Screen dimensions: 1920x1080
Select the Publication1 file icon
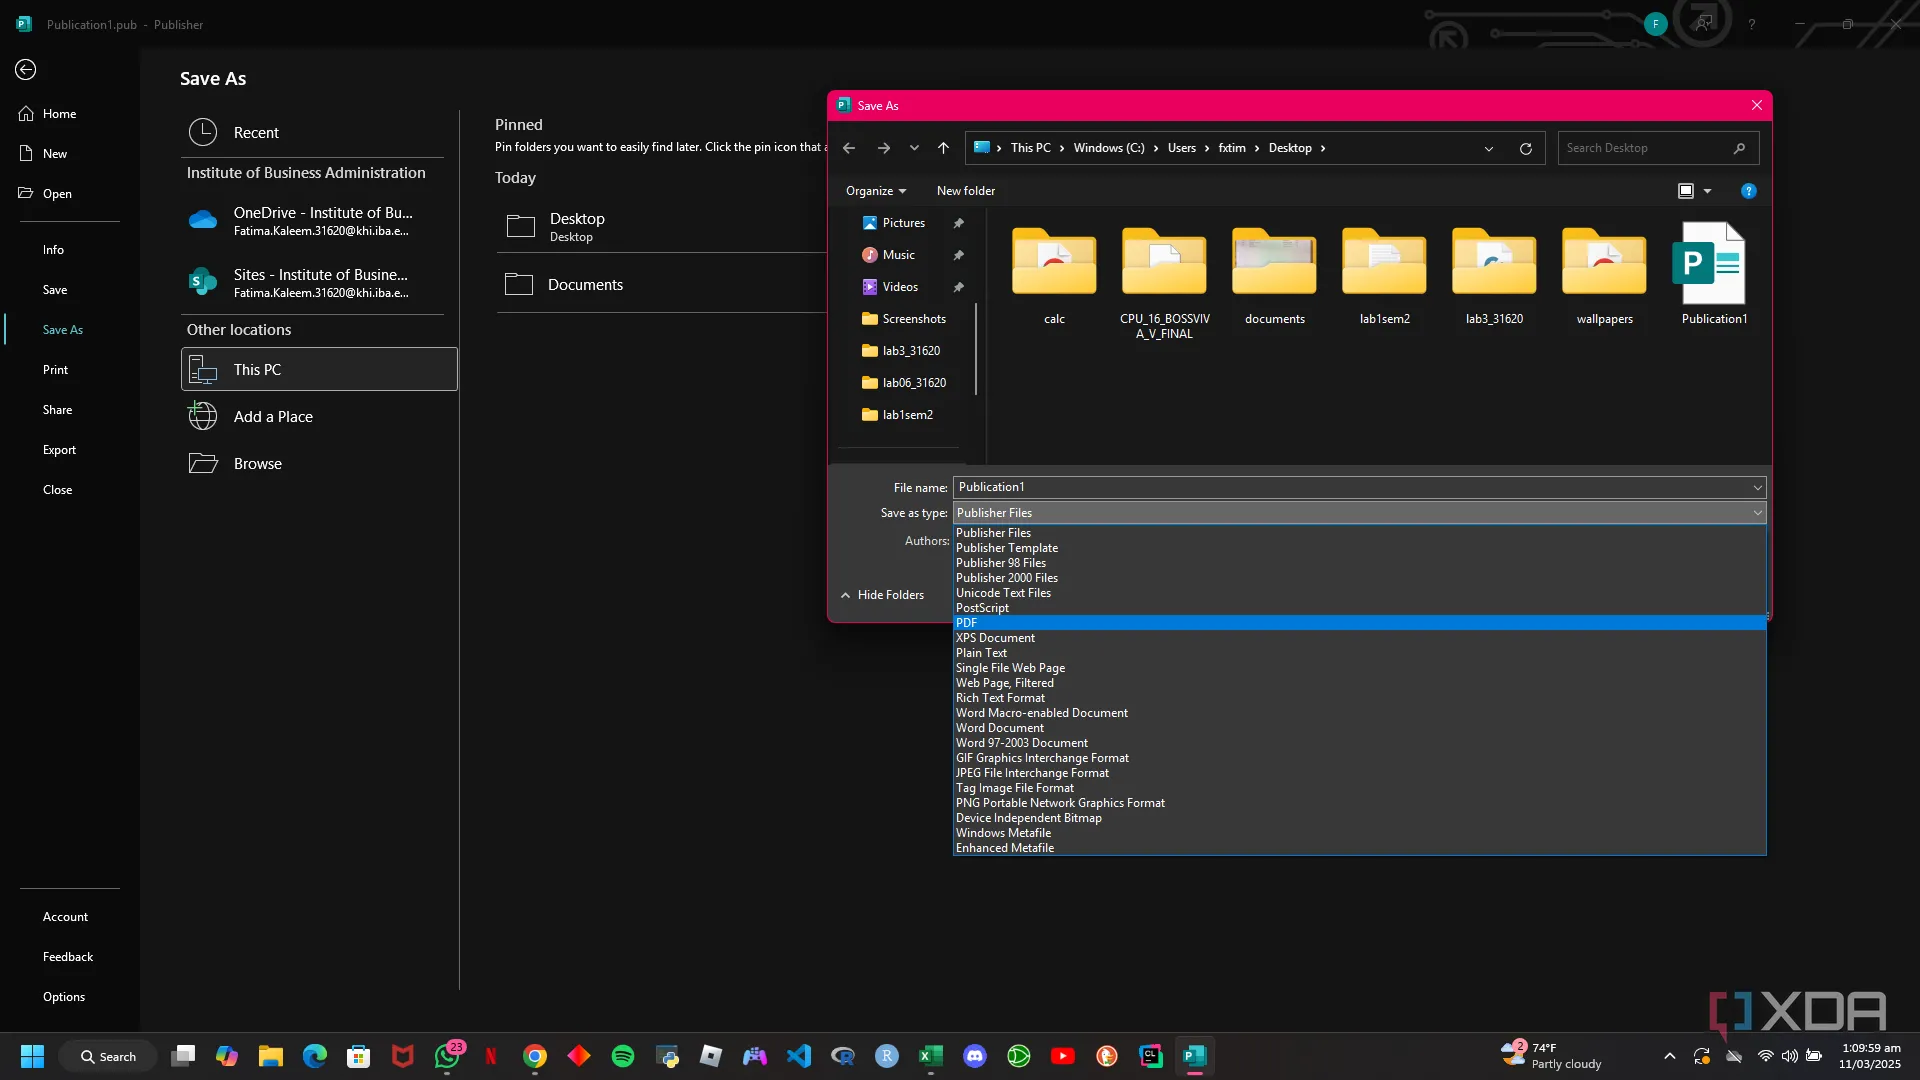click(x=1714, y=275)
